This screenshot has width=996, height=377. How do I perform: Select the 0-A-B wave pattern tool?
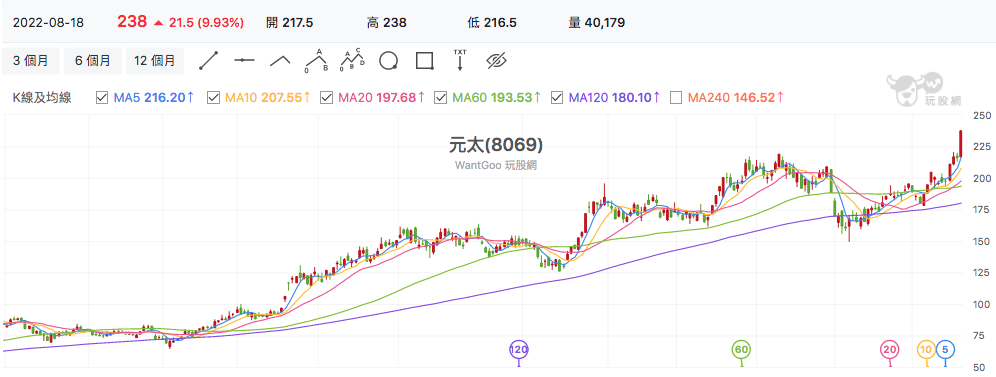tap(316, 60)
